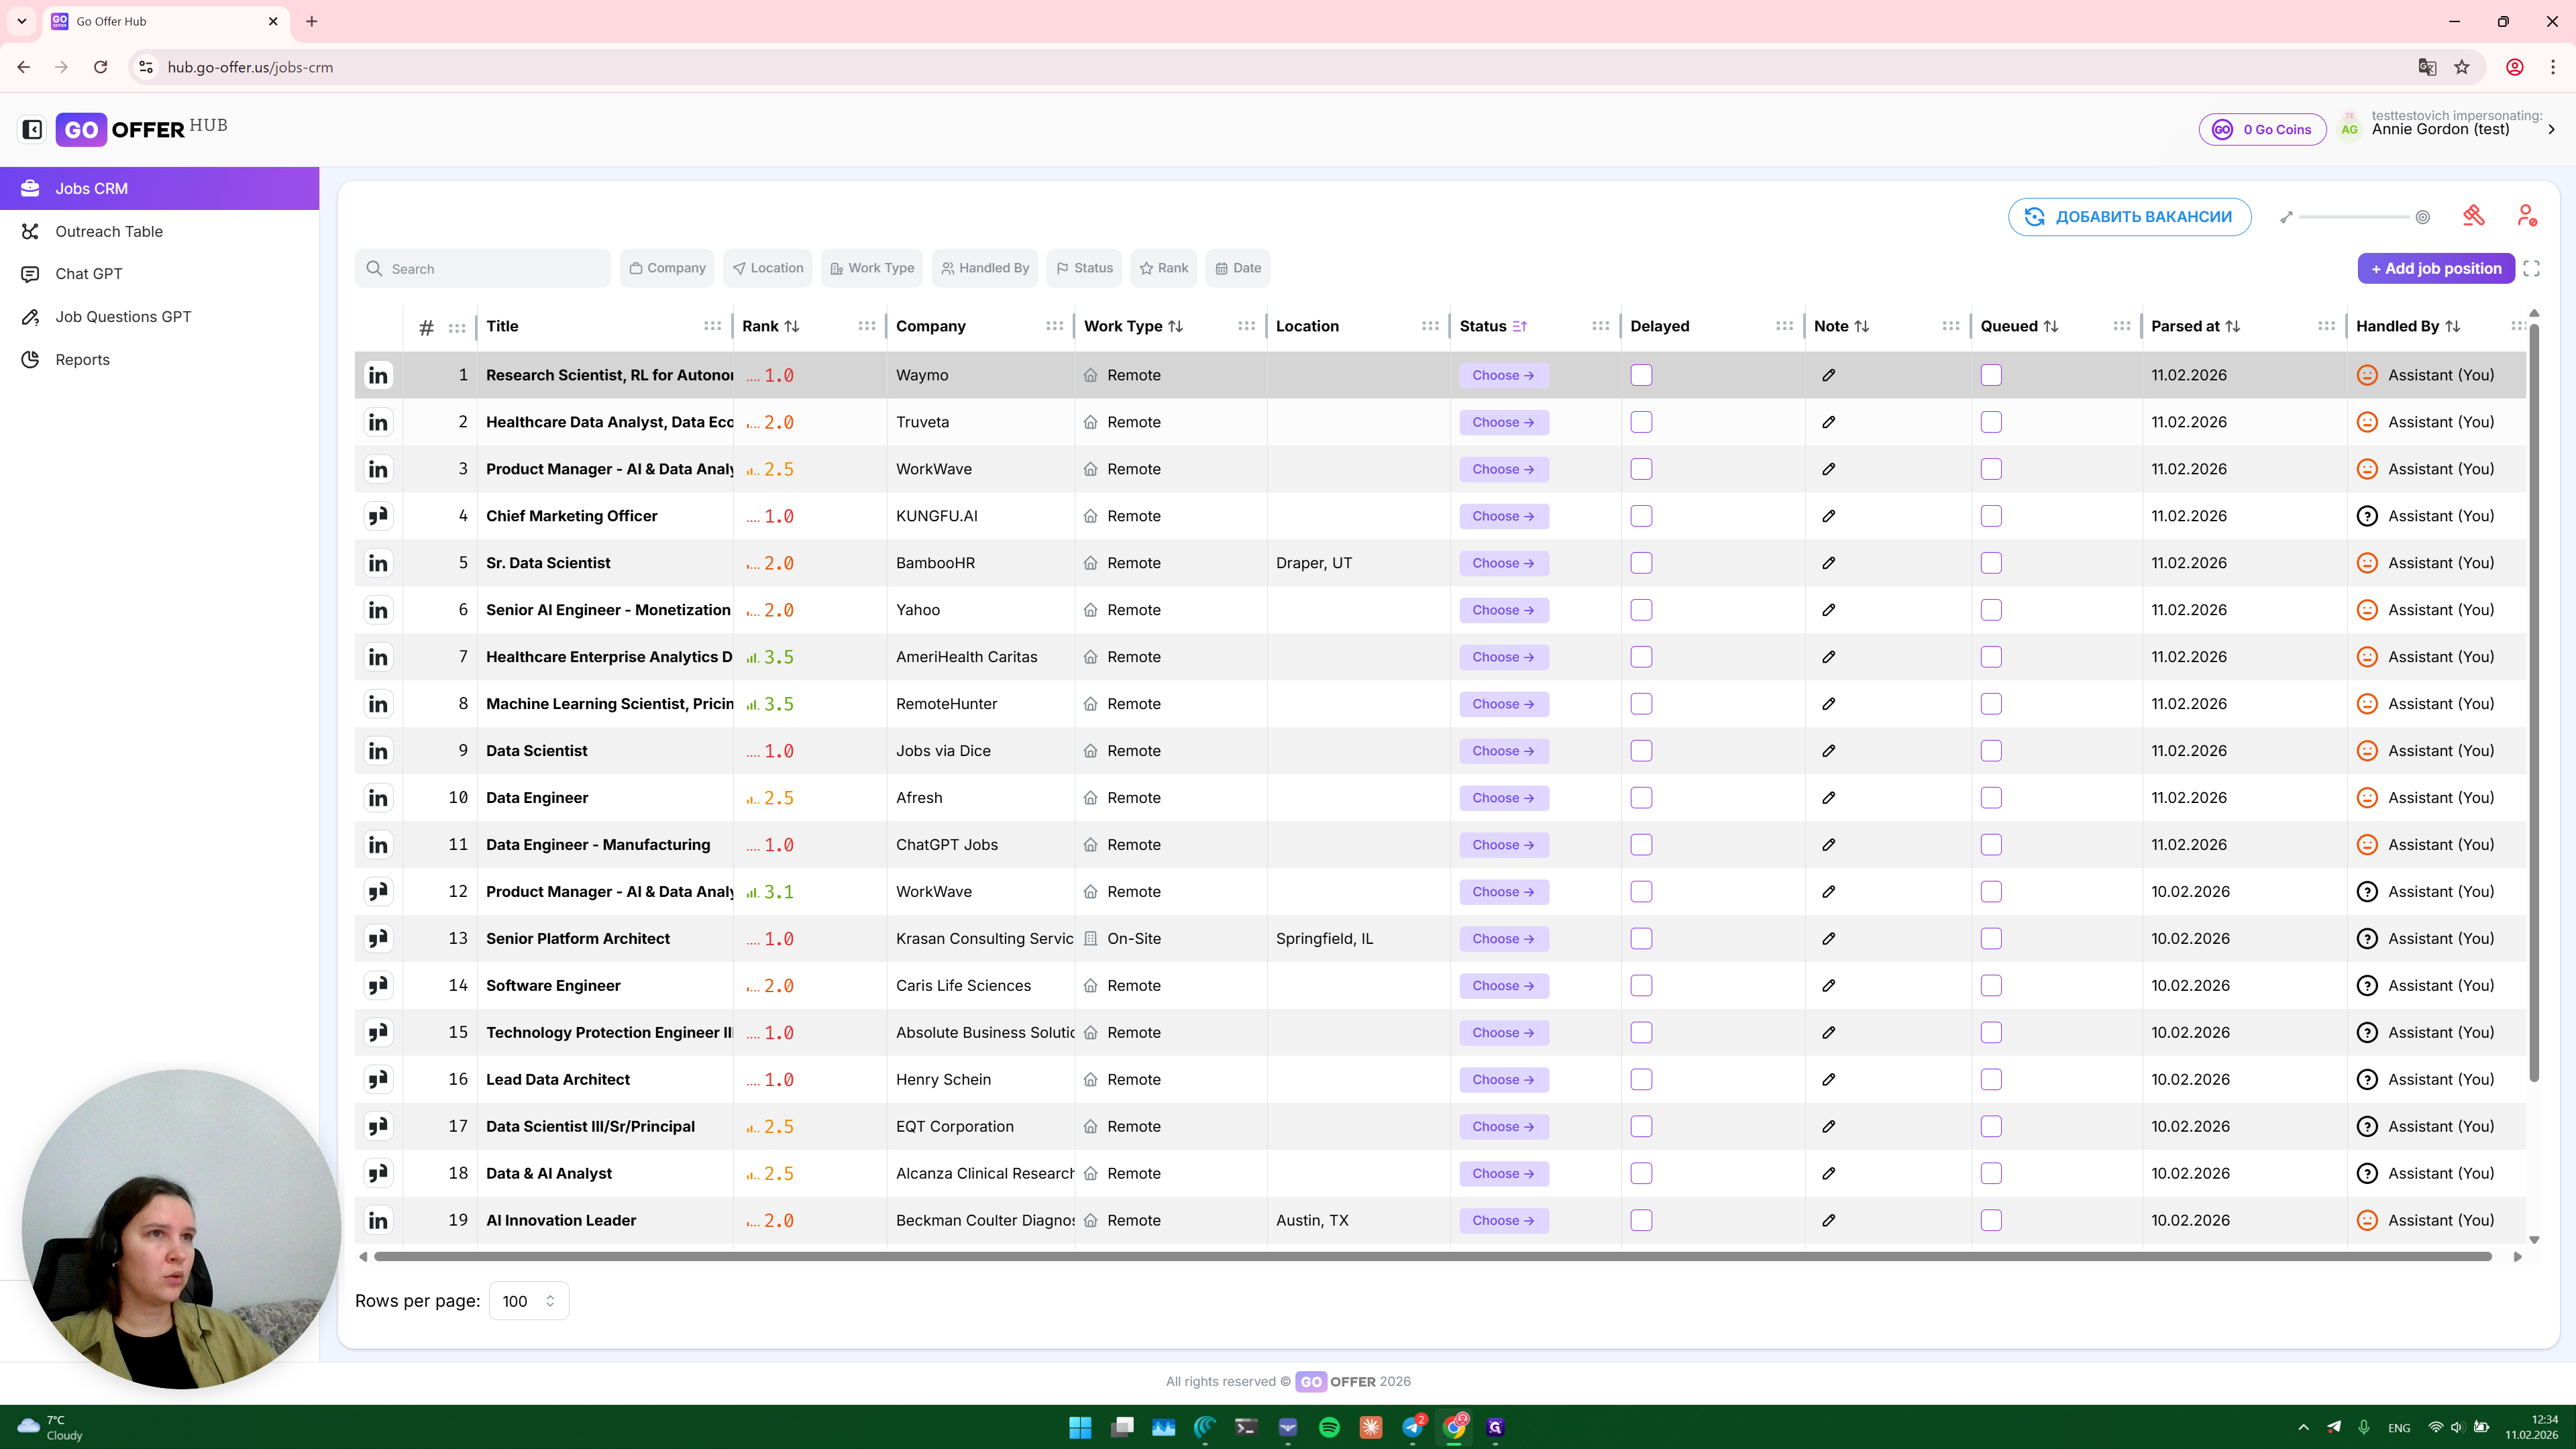This screenshot has width=2576, height=1449.
Task: Click the Add job position button
Action: coord(2435,268)
